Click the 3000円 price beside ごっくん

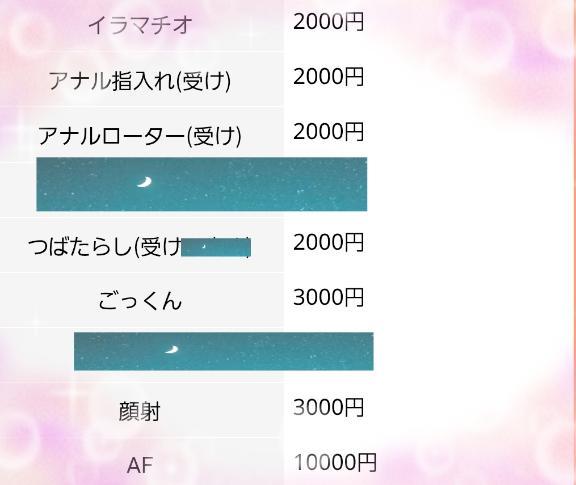328,298
